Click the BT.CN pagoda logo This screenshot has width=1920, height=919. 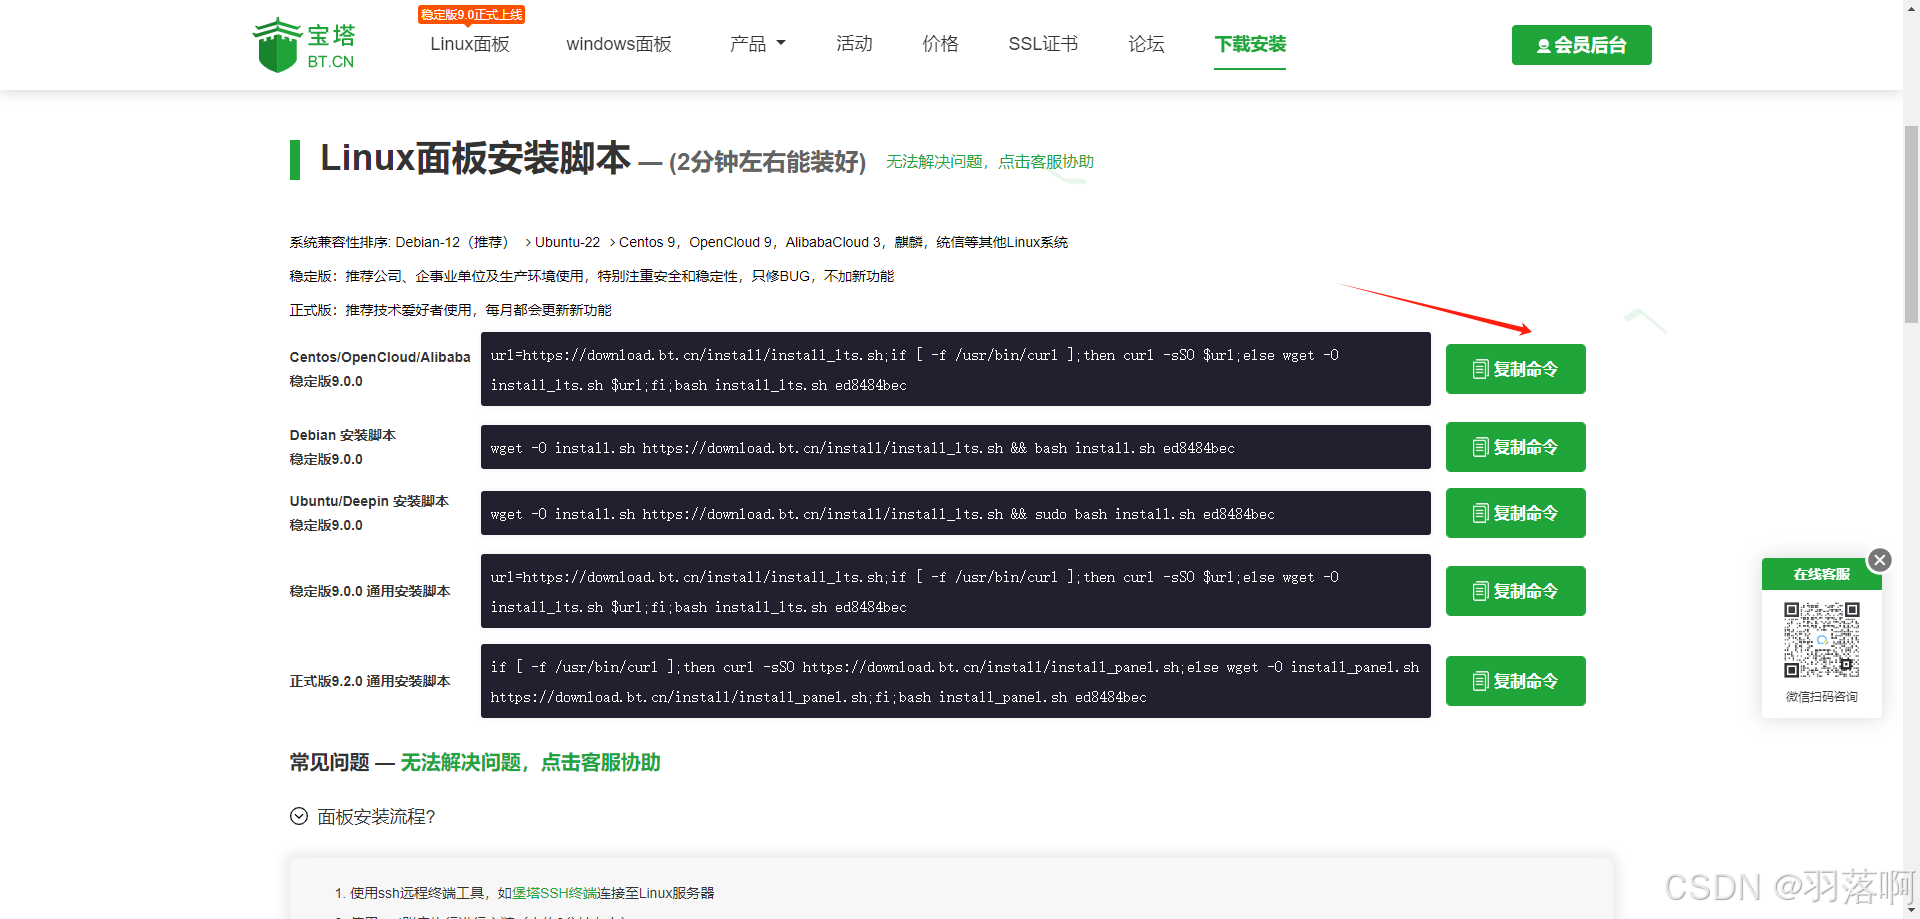tap(304, 45)
